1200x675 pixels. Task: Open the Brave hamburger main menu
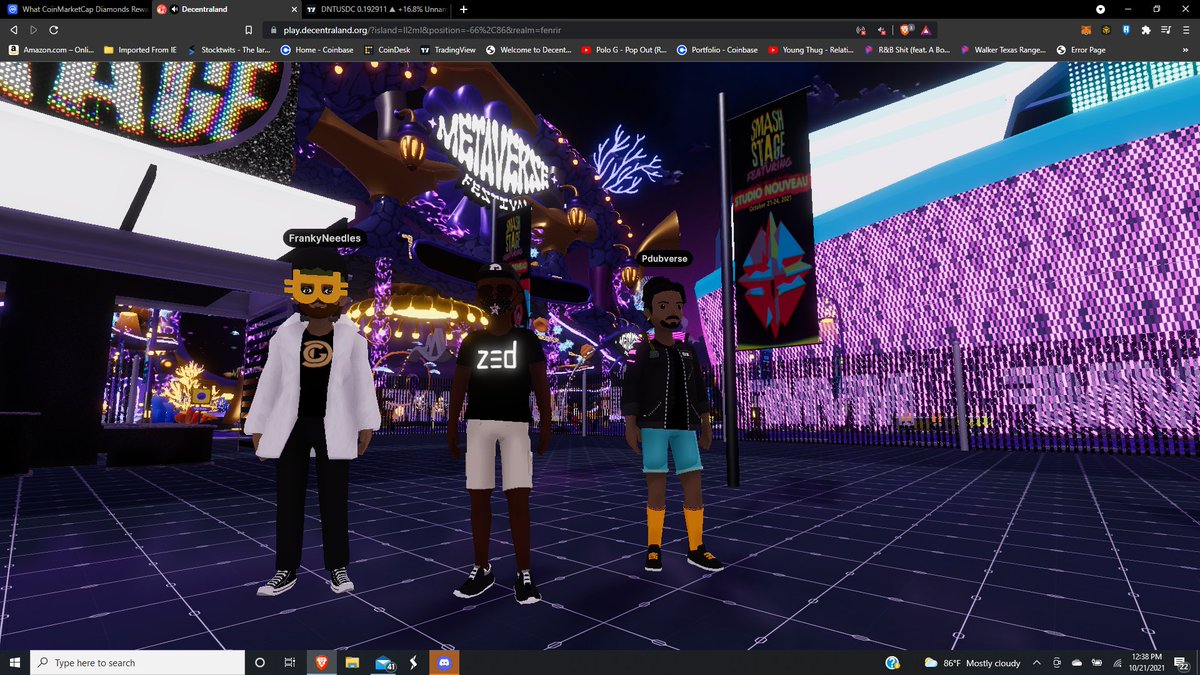[1185, 30]
